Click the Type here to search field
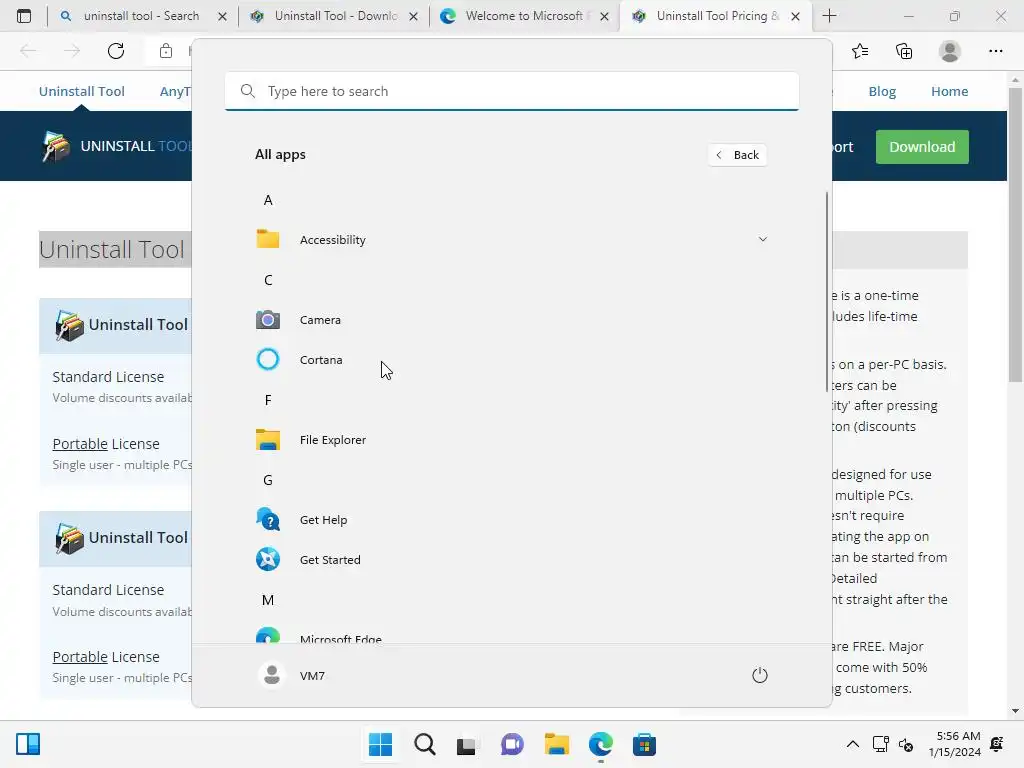This screenshot has width=1024, height=768. click(x=511, y=91)
